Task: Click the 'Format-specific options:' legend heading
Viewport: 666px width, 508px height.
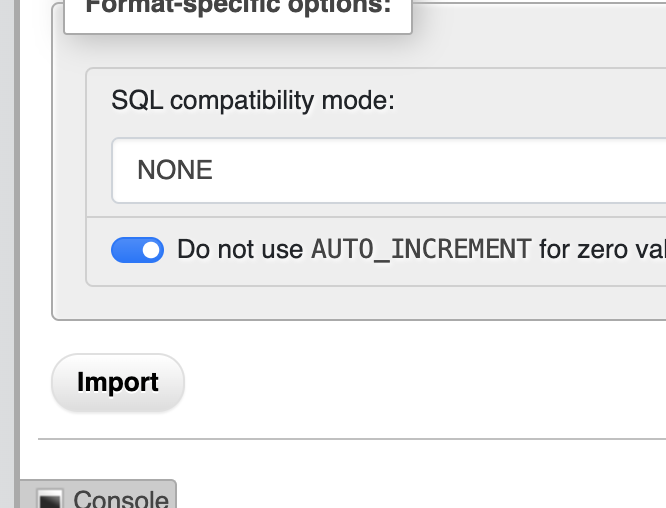Action: coord(237,8)
